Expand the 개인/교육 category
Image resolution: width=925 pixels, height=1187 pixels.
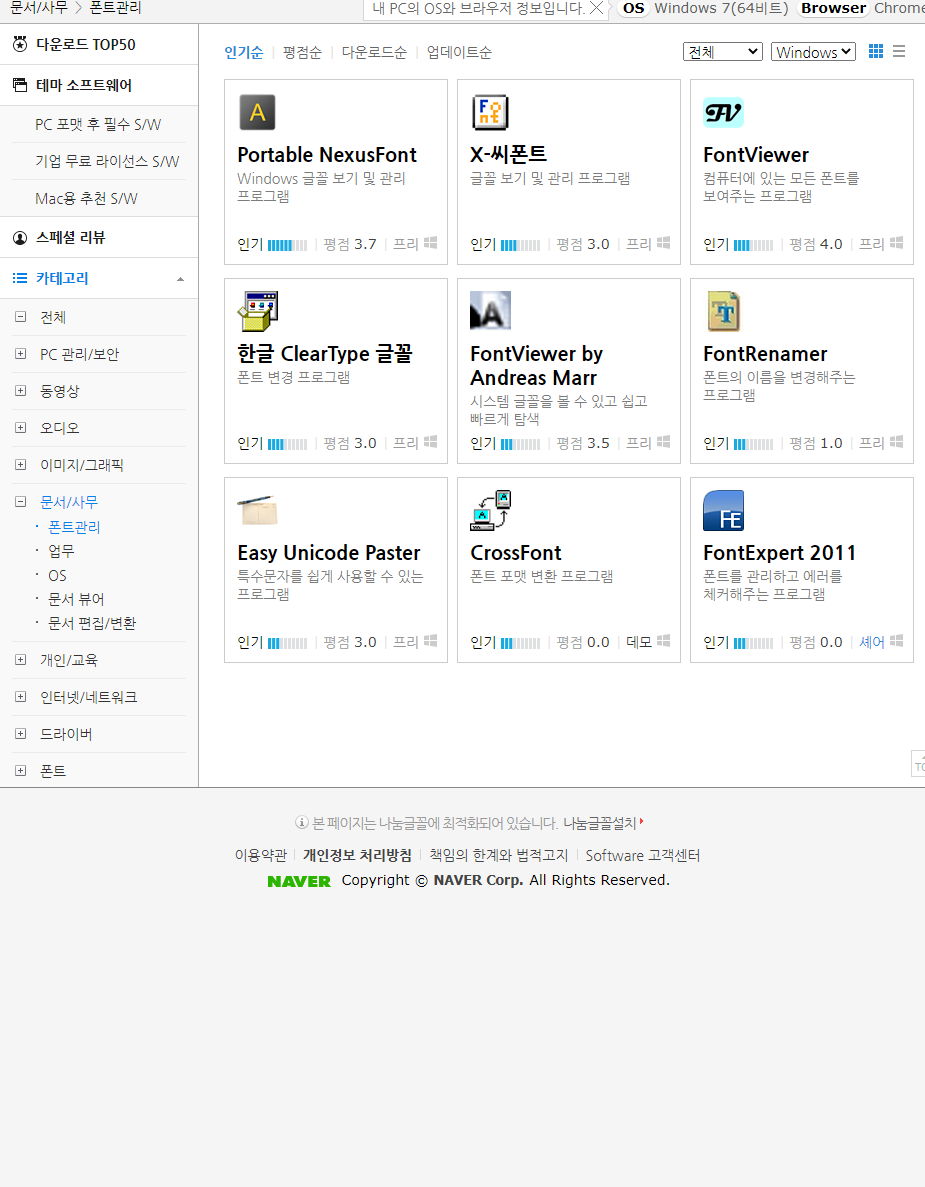tap(20, 660)
